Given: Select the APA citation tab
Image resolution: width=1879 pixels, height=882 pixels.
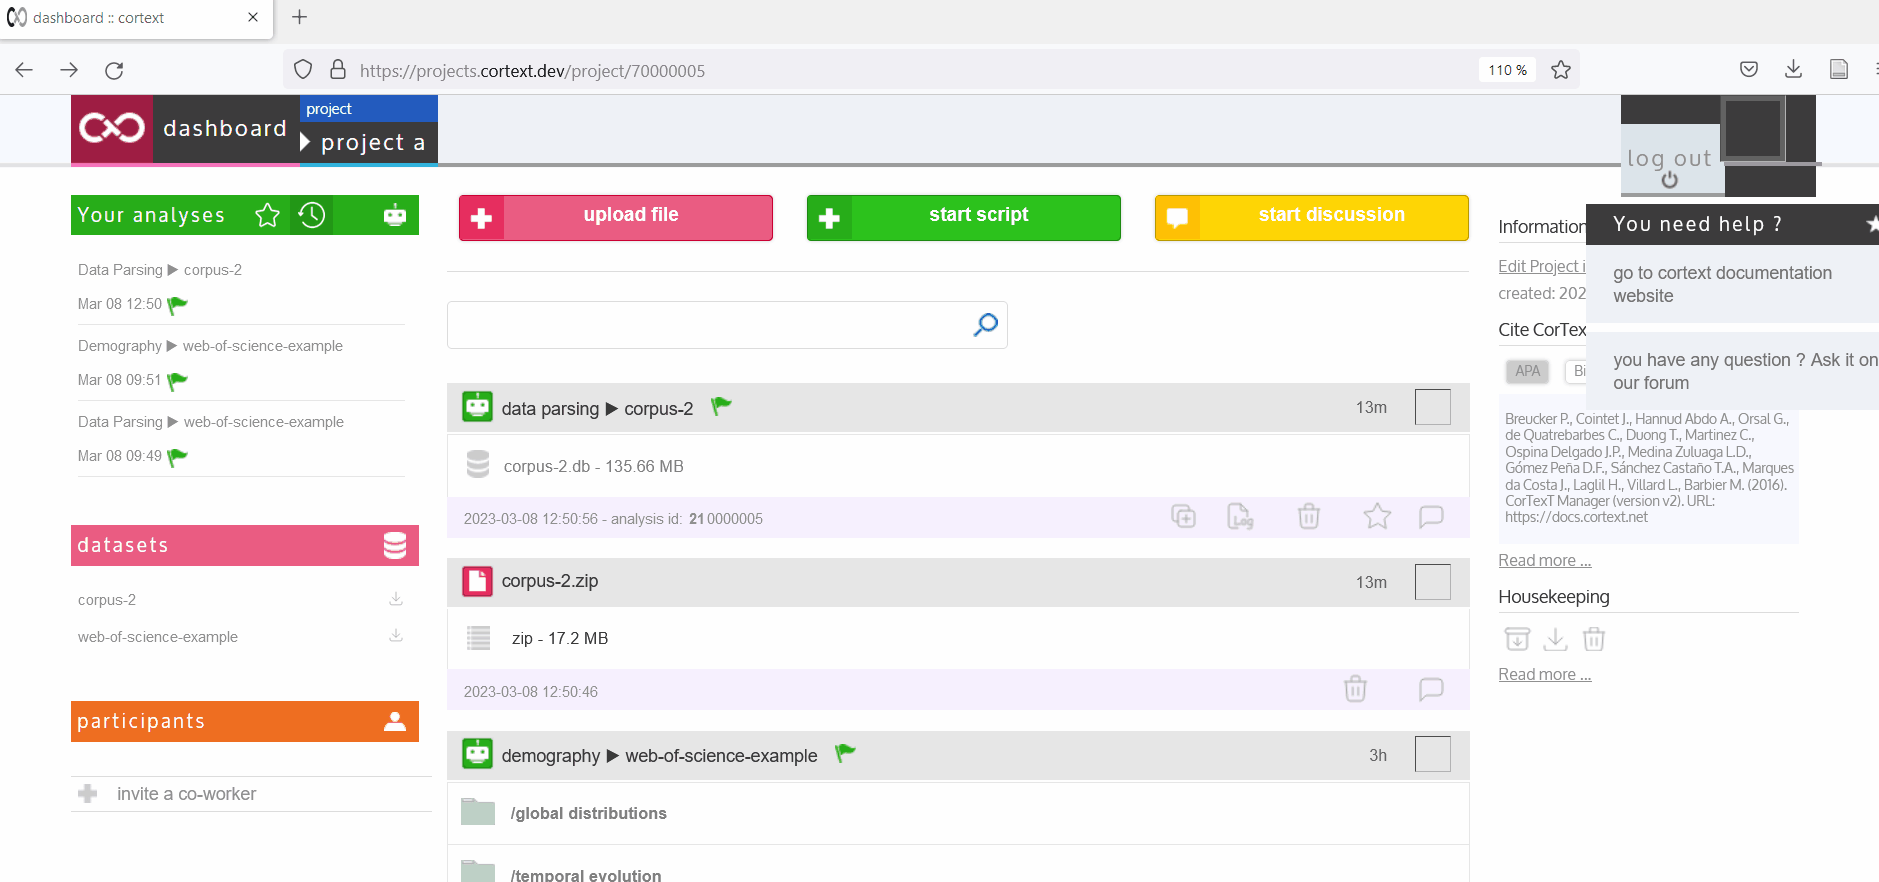Looking at the screenshot, I should click(1527, 371).
